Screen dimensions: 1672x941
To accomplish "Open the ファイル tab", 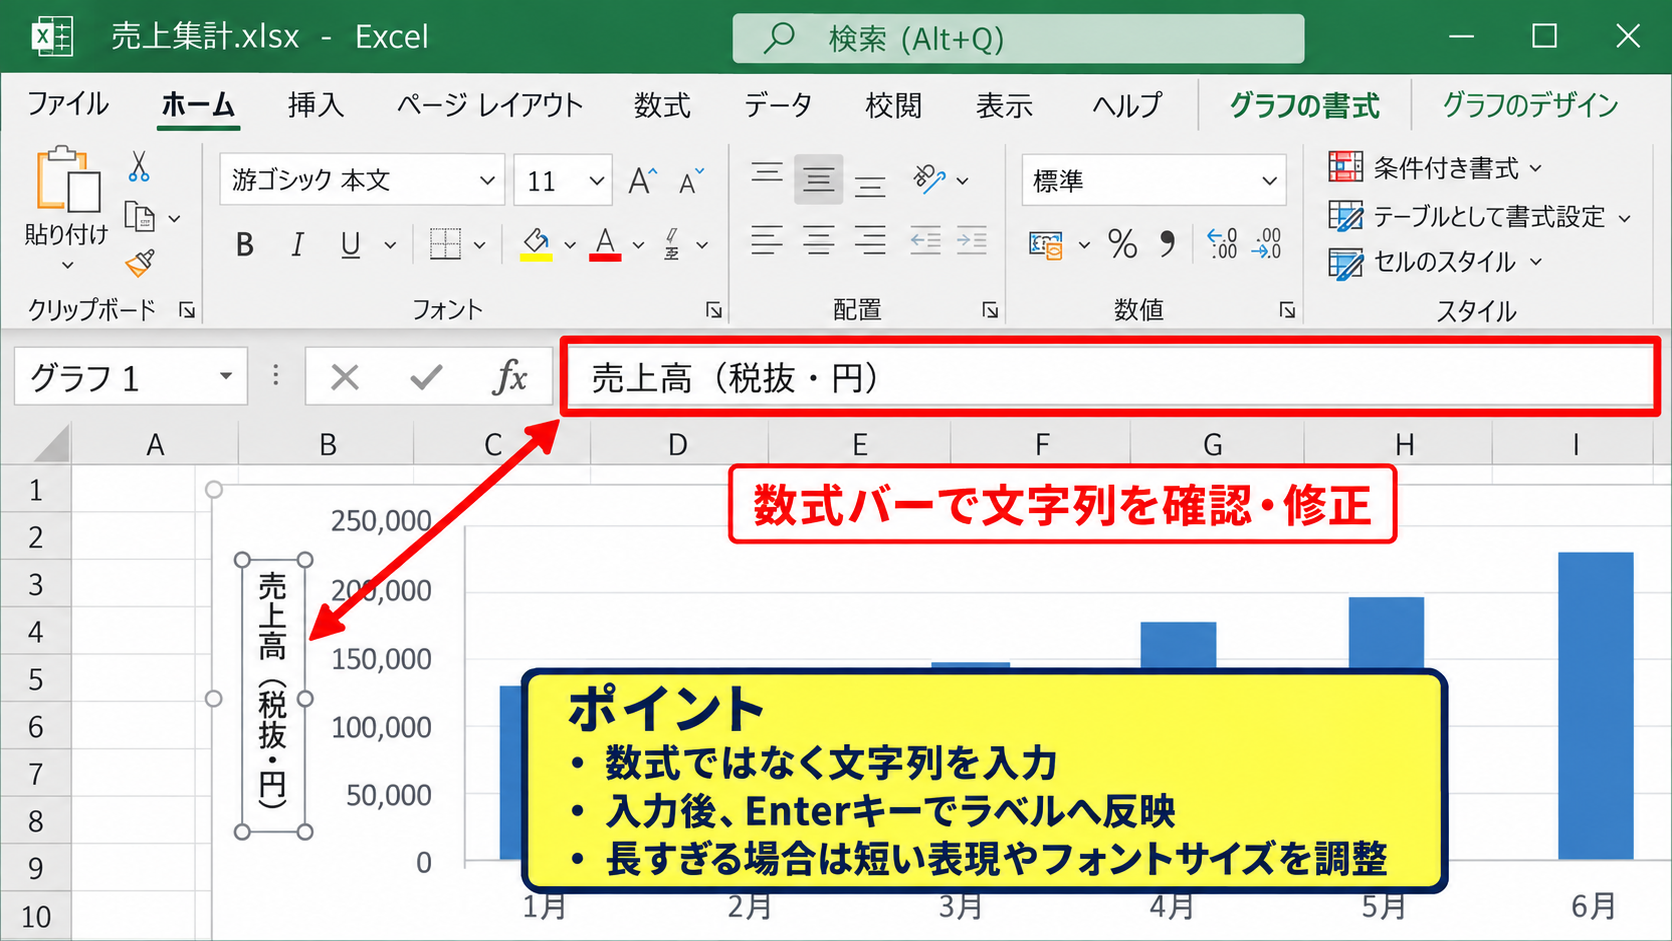I will point(67,104).
